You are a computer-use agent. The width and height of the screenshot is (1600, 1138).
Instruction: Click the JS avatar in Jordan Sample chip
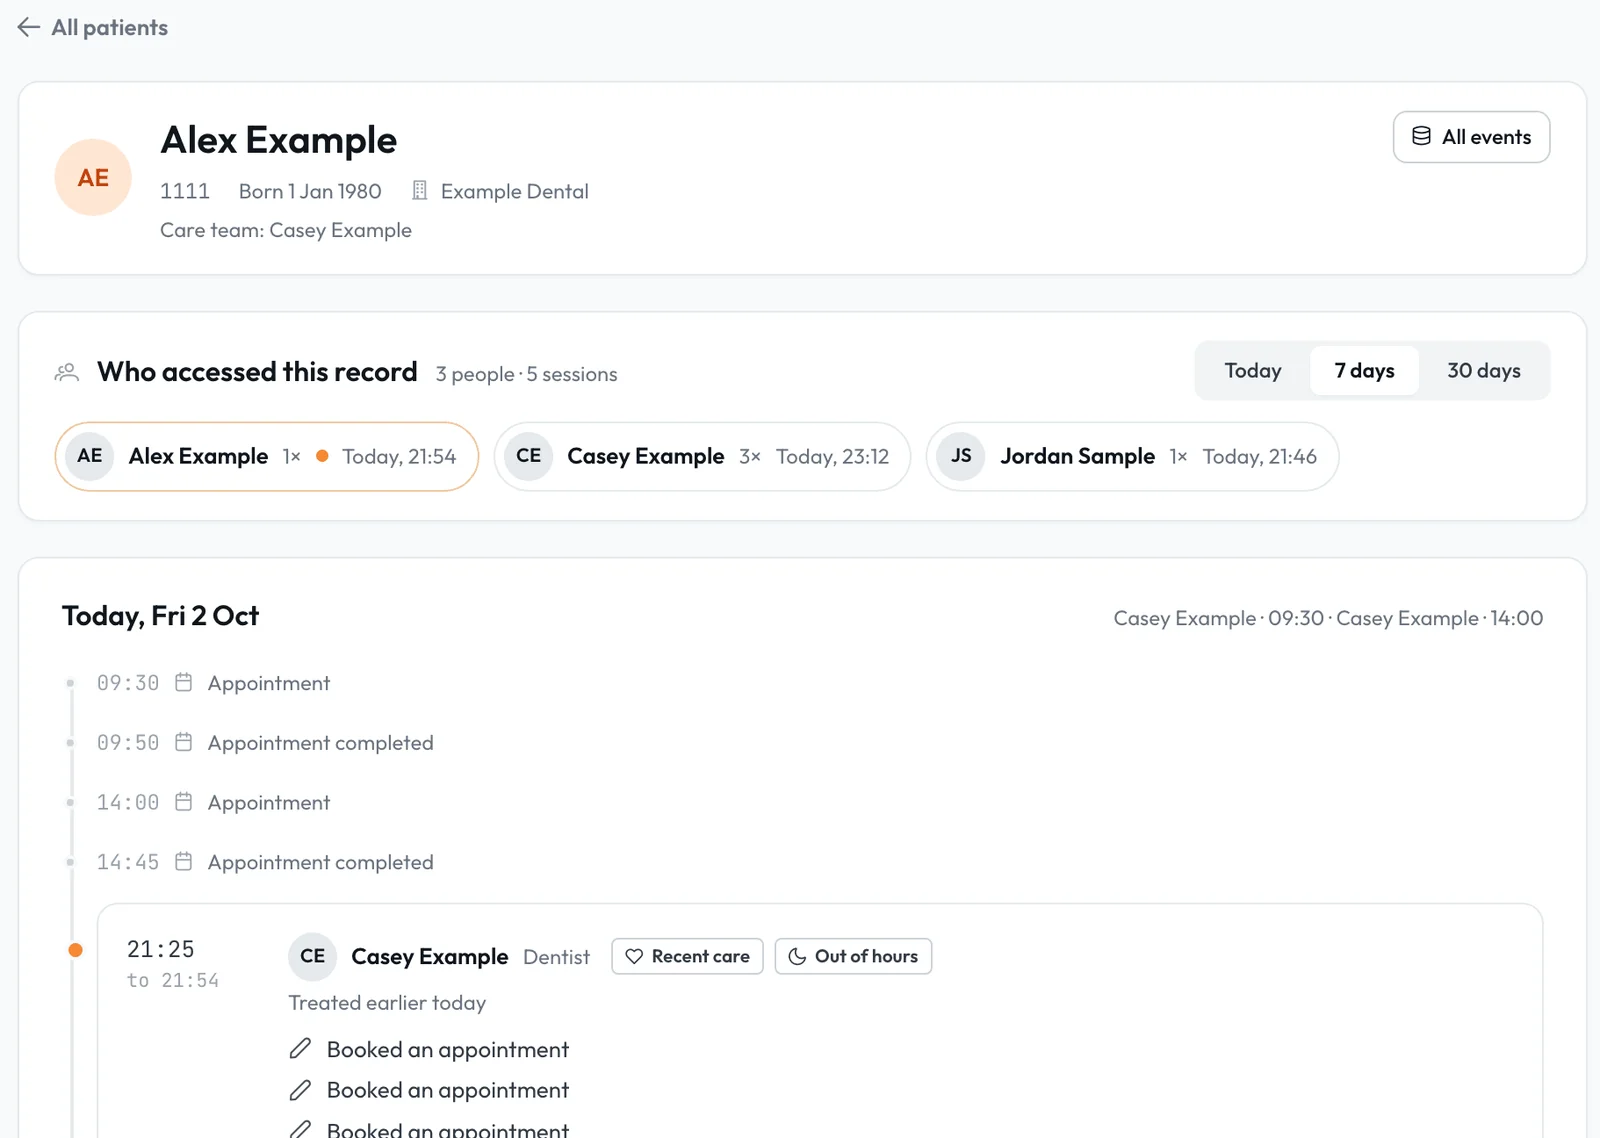coord(961,456)
